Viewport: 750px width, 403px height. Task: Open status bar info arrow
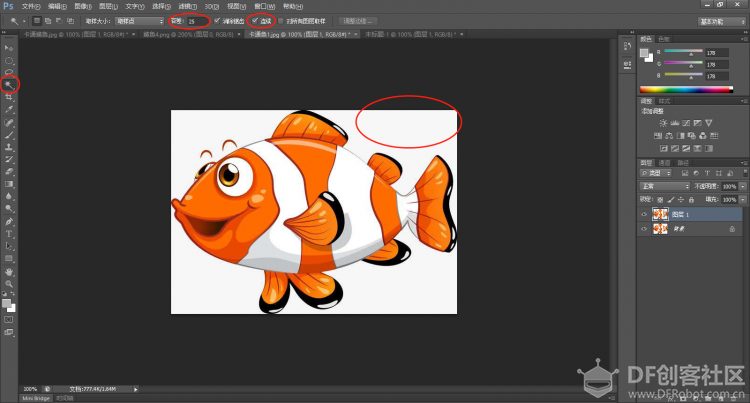[135, 389]
